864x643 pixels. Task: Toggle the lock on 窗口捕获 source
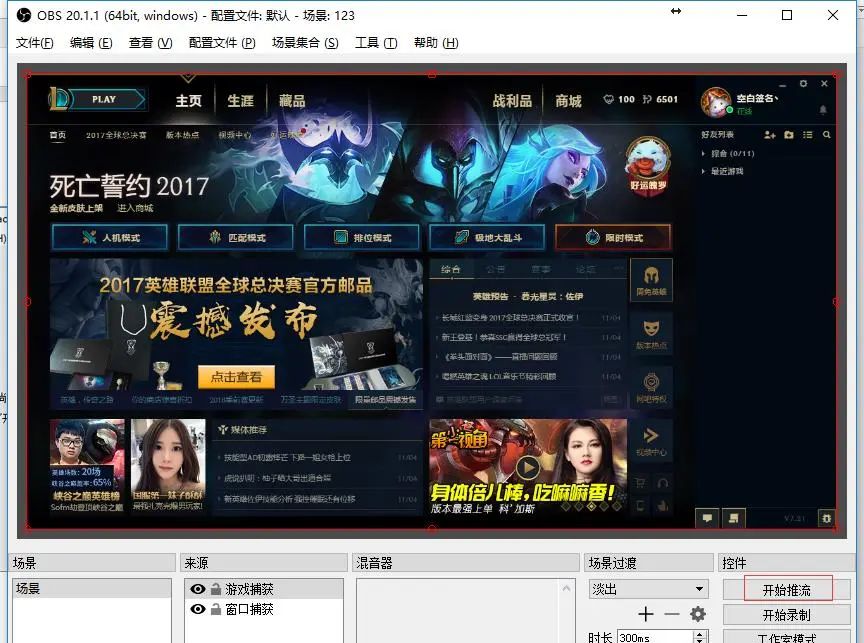pyautogui.click(x=215, y=609)
